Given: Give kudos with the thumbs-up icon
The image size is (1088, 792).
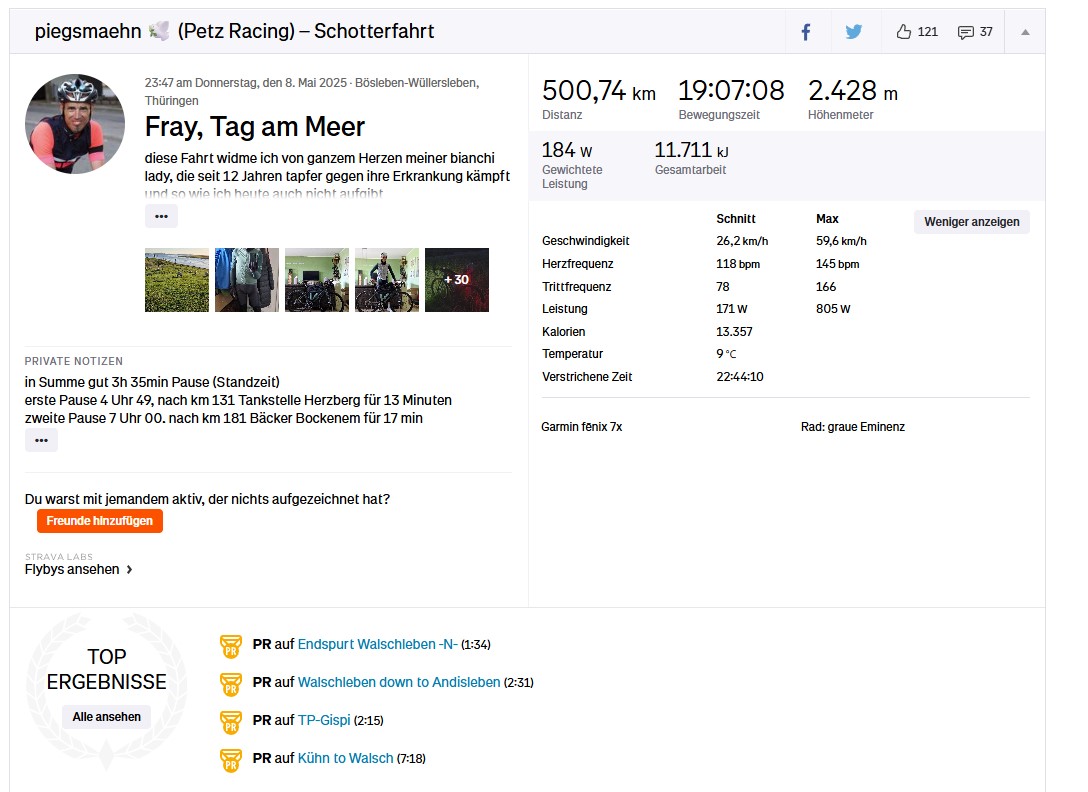Looking at the screenshot, I should tap(904, 32).
